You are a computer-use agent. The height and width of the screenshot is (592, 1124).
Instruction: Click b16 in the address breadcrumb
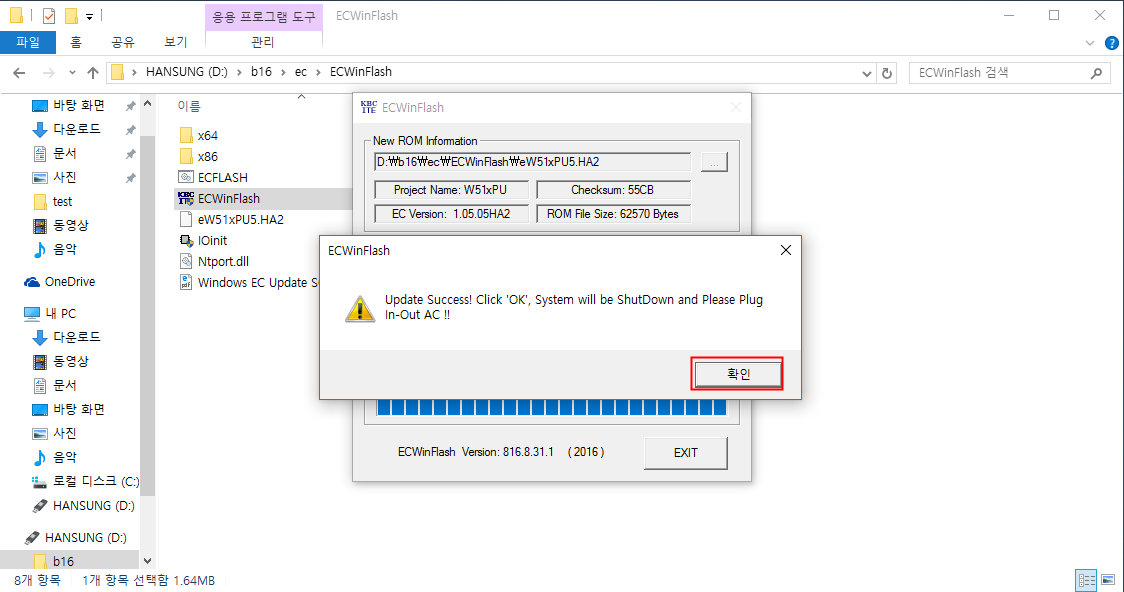click(261, 72)
